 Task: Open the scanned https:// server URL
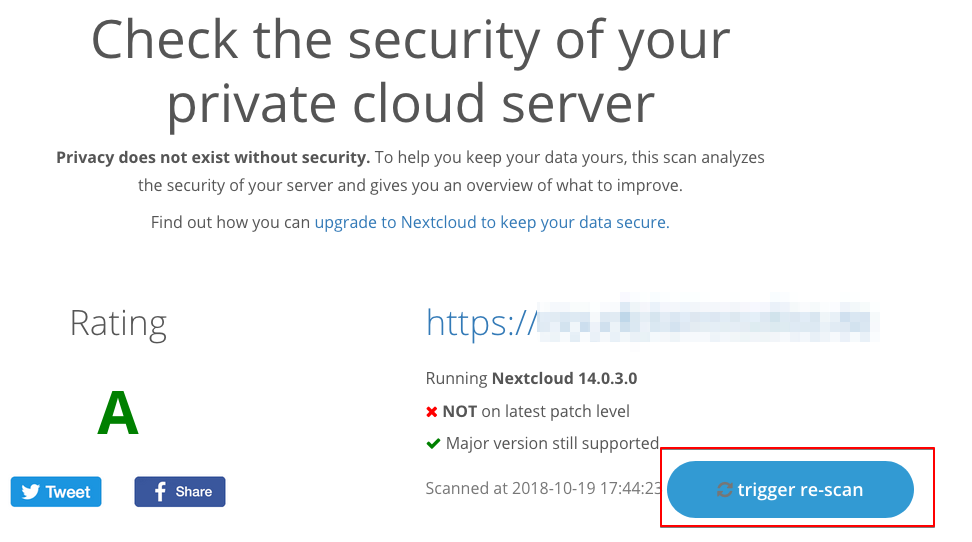652,322
